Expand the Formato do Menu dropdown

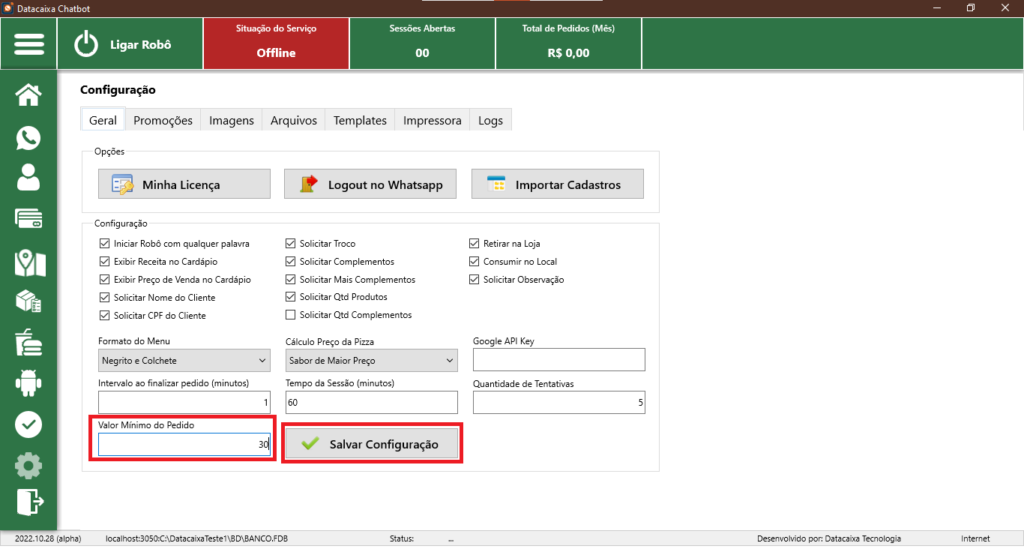(x=184, y=360)
